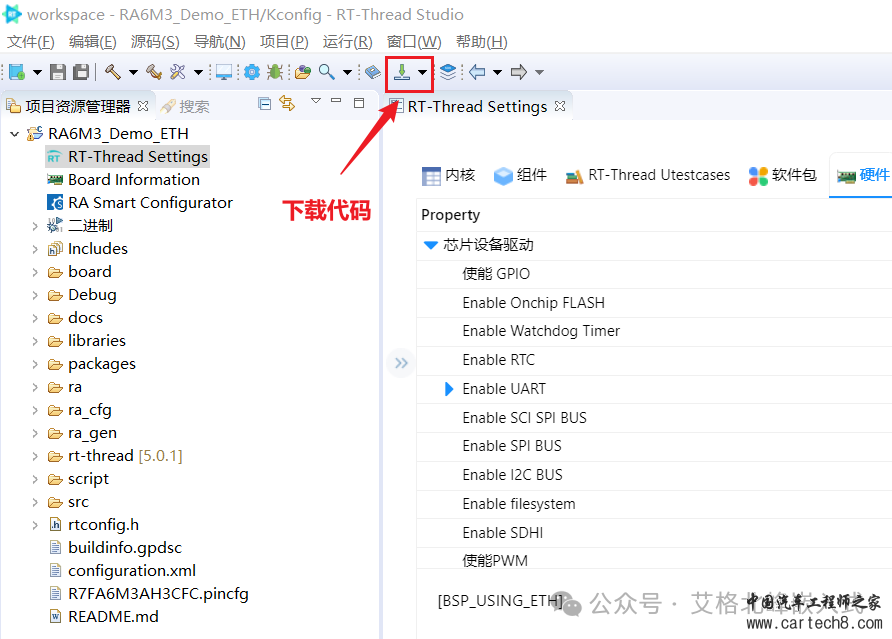Click the Save All icon
The height and width of the screenshot is (639, 892).
pos(81,72)
